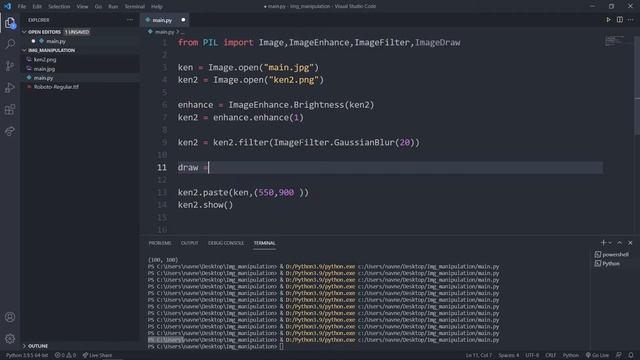Switch to the Output tab
Viewport: 640px width, 360px height.
(189, 243)
